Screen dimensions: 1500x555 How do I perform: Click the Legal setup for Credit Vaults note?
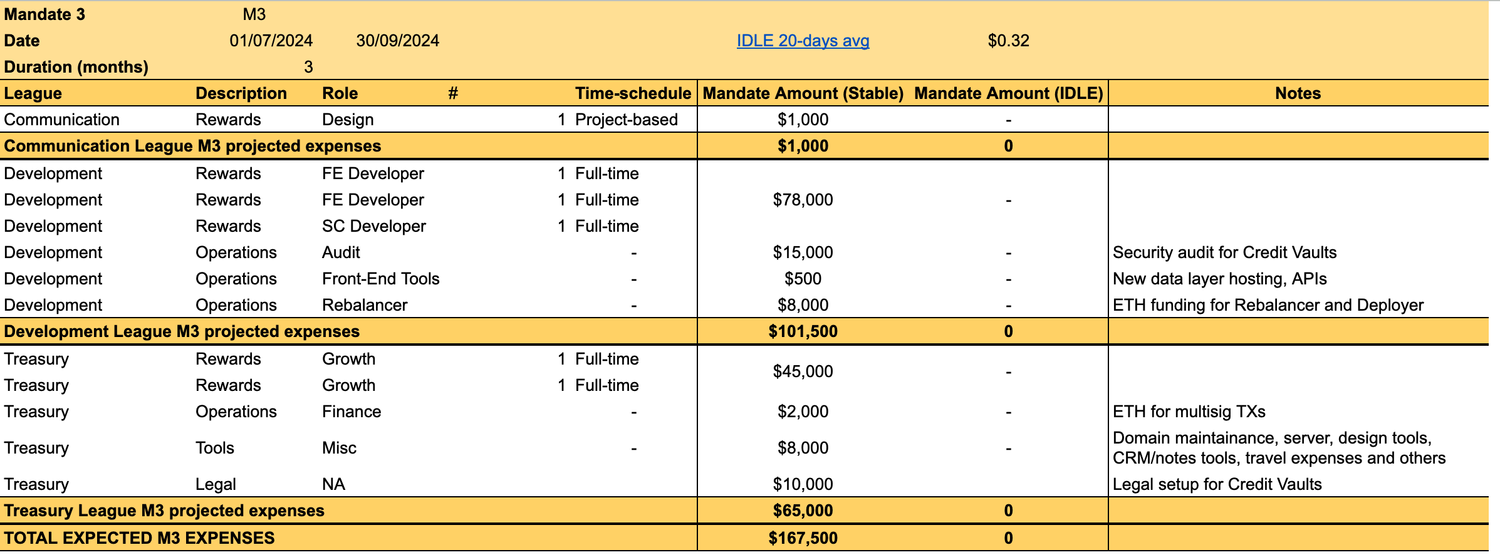coord(1217,485)
